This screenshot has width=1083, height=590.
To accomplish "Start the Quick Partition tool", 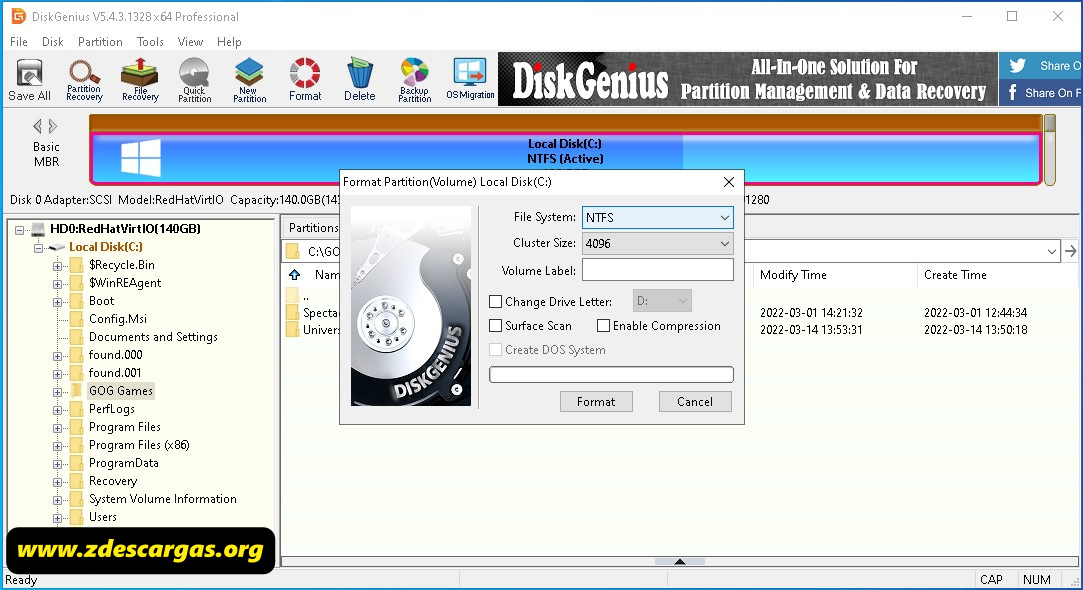I will point(194,79).
